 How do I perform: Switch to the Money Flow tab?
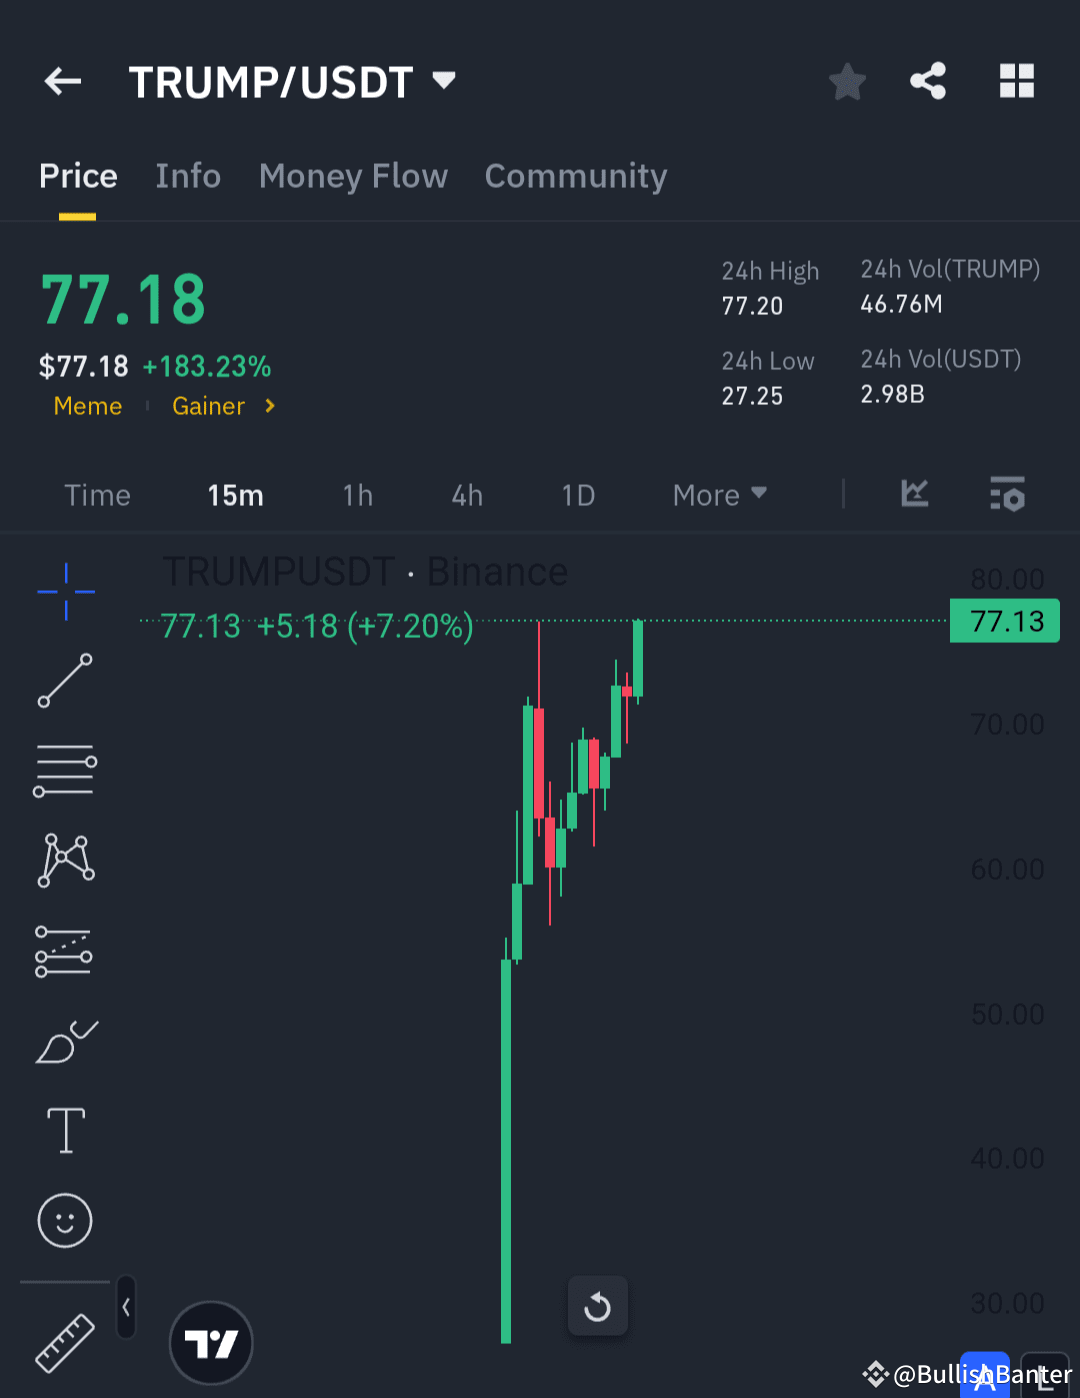point(353,176)
